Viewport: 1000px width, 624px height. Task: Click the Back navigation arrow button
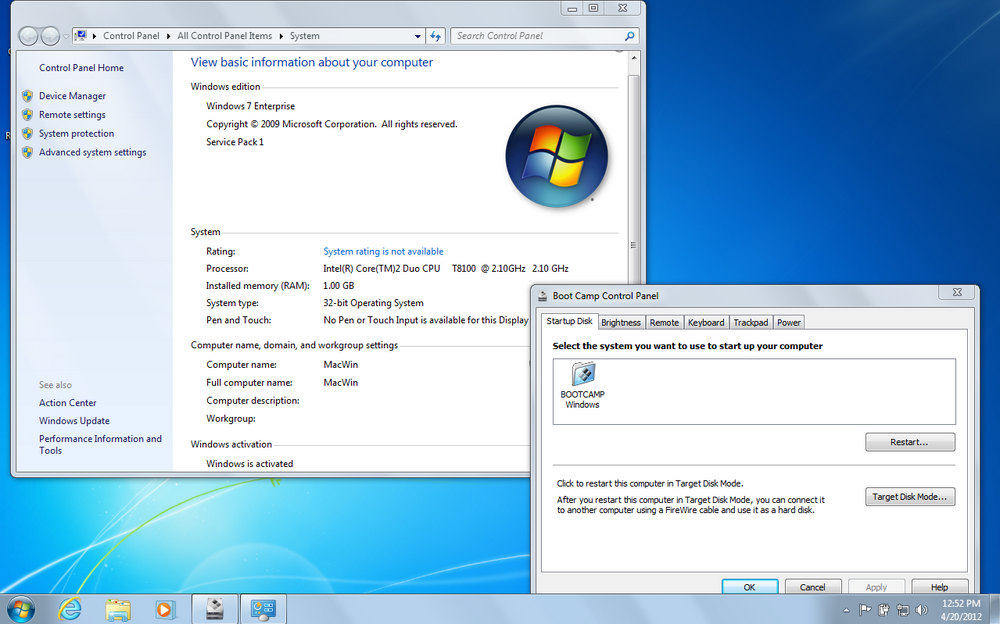28,36
